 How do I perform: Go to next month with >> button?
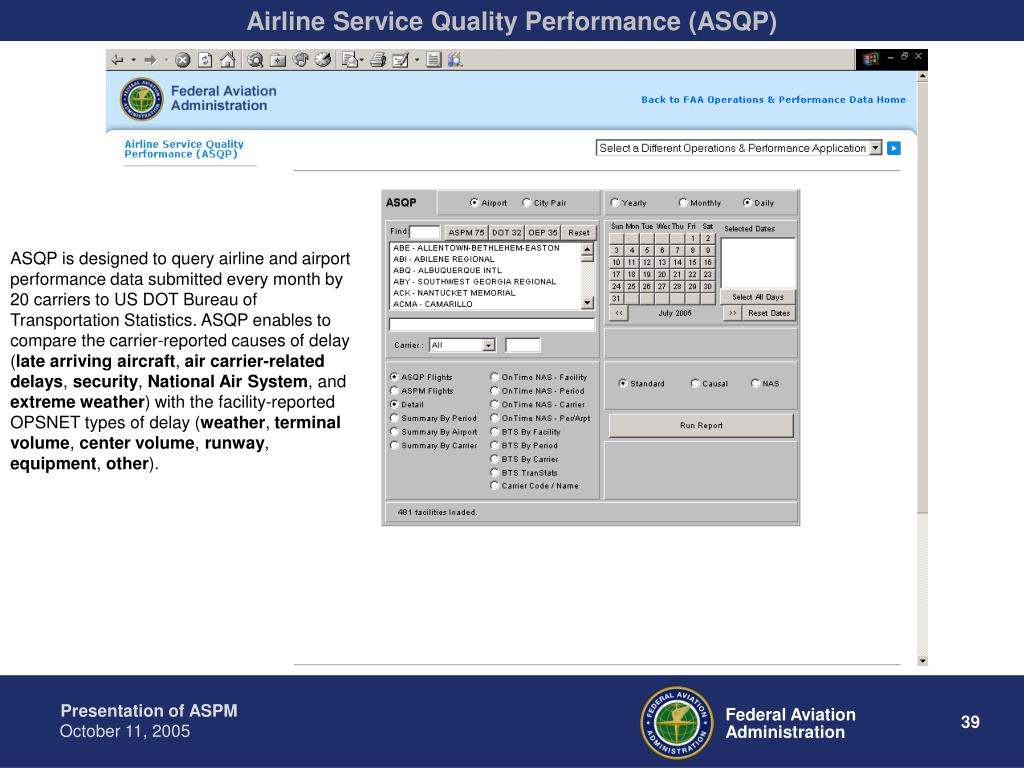click(732, 313)
